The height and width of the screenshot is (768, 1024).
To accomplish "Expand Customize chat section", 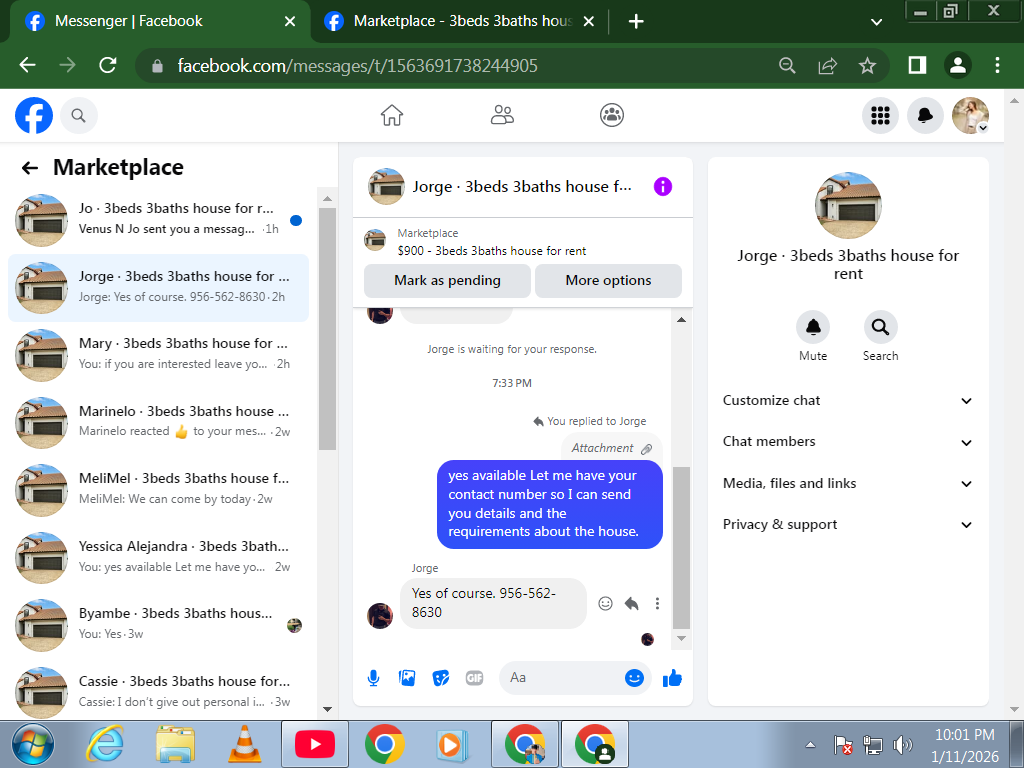I will pyautogui.click(x=848, y=401).
